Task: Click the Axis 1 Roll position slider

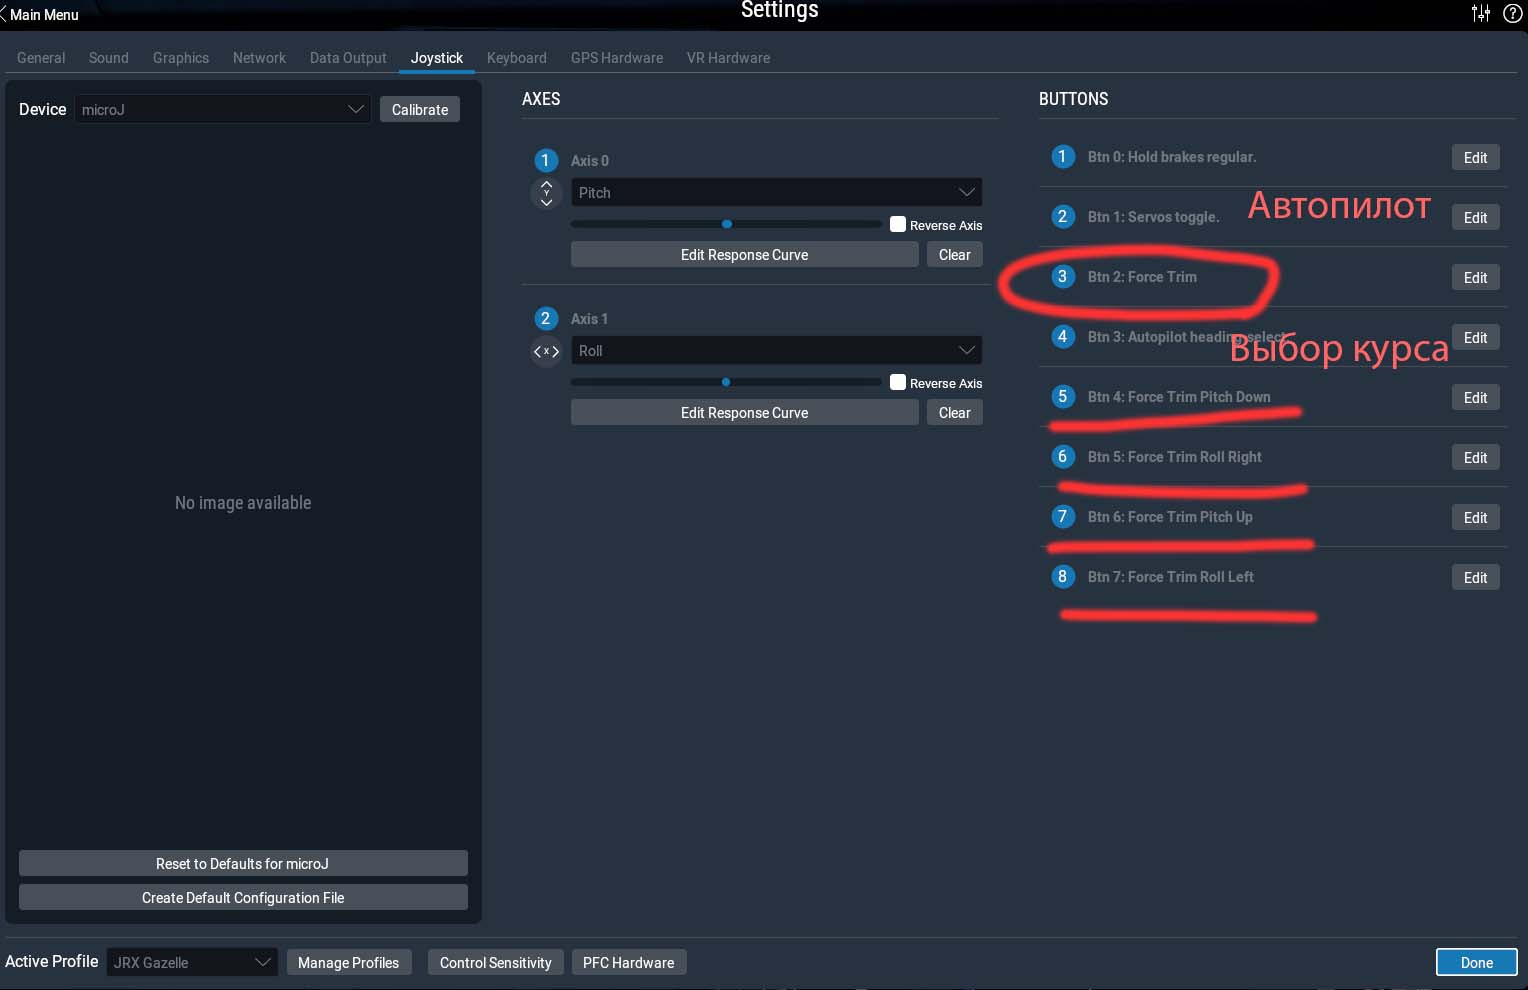Action: (726, 382)
